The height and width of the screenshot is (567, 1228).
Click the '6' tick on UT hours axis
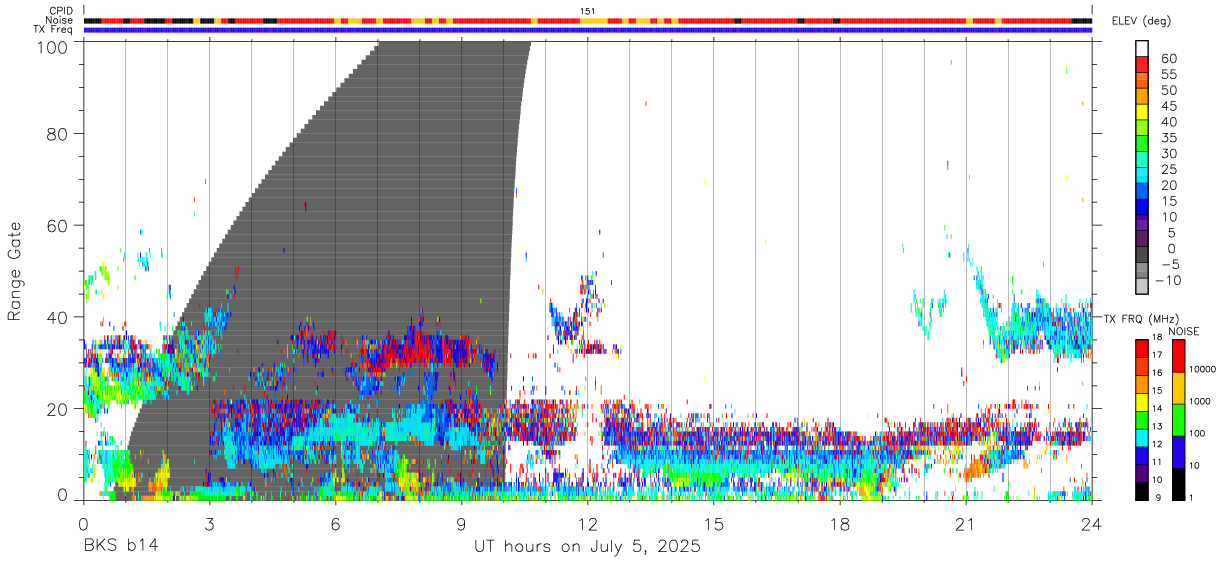335,524
